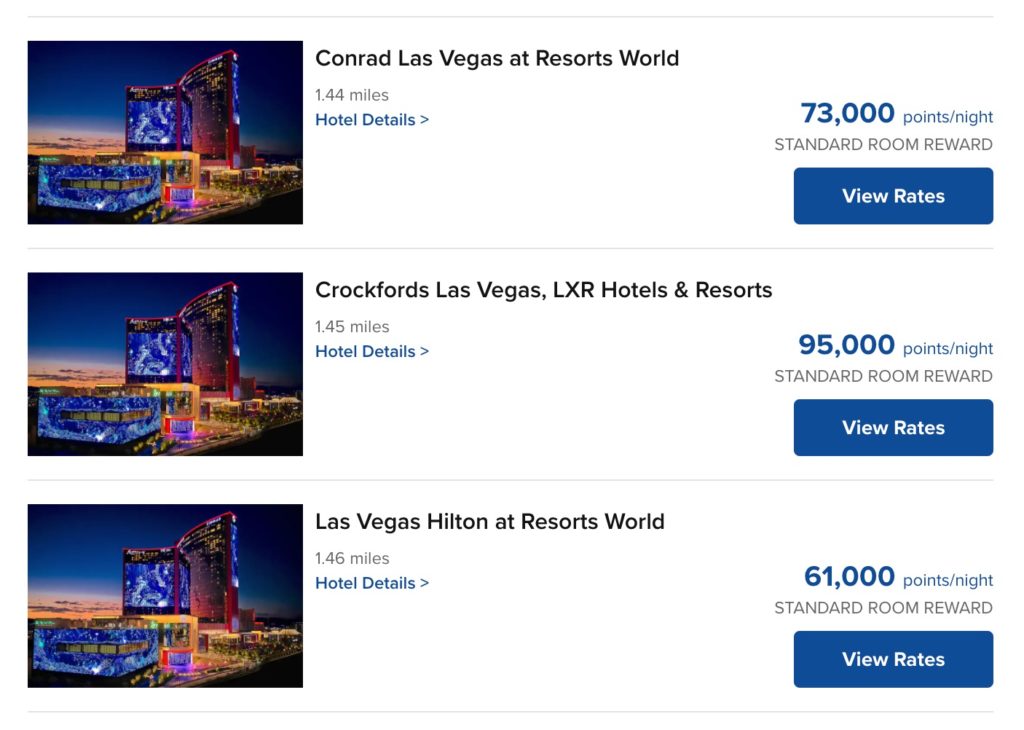Open Hotel Details for Conrad Las Vegas
Image resolution: width=1024 pixels, height=730 pixels.
(365, 119)
